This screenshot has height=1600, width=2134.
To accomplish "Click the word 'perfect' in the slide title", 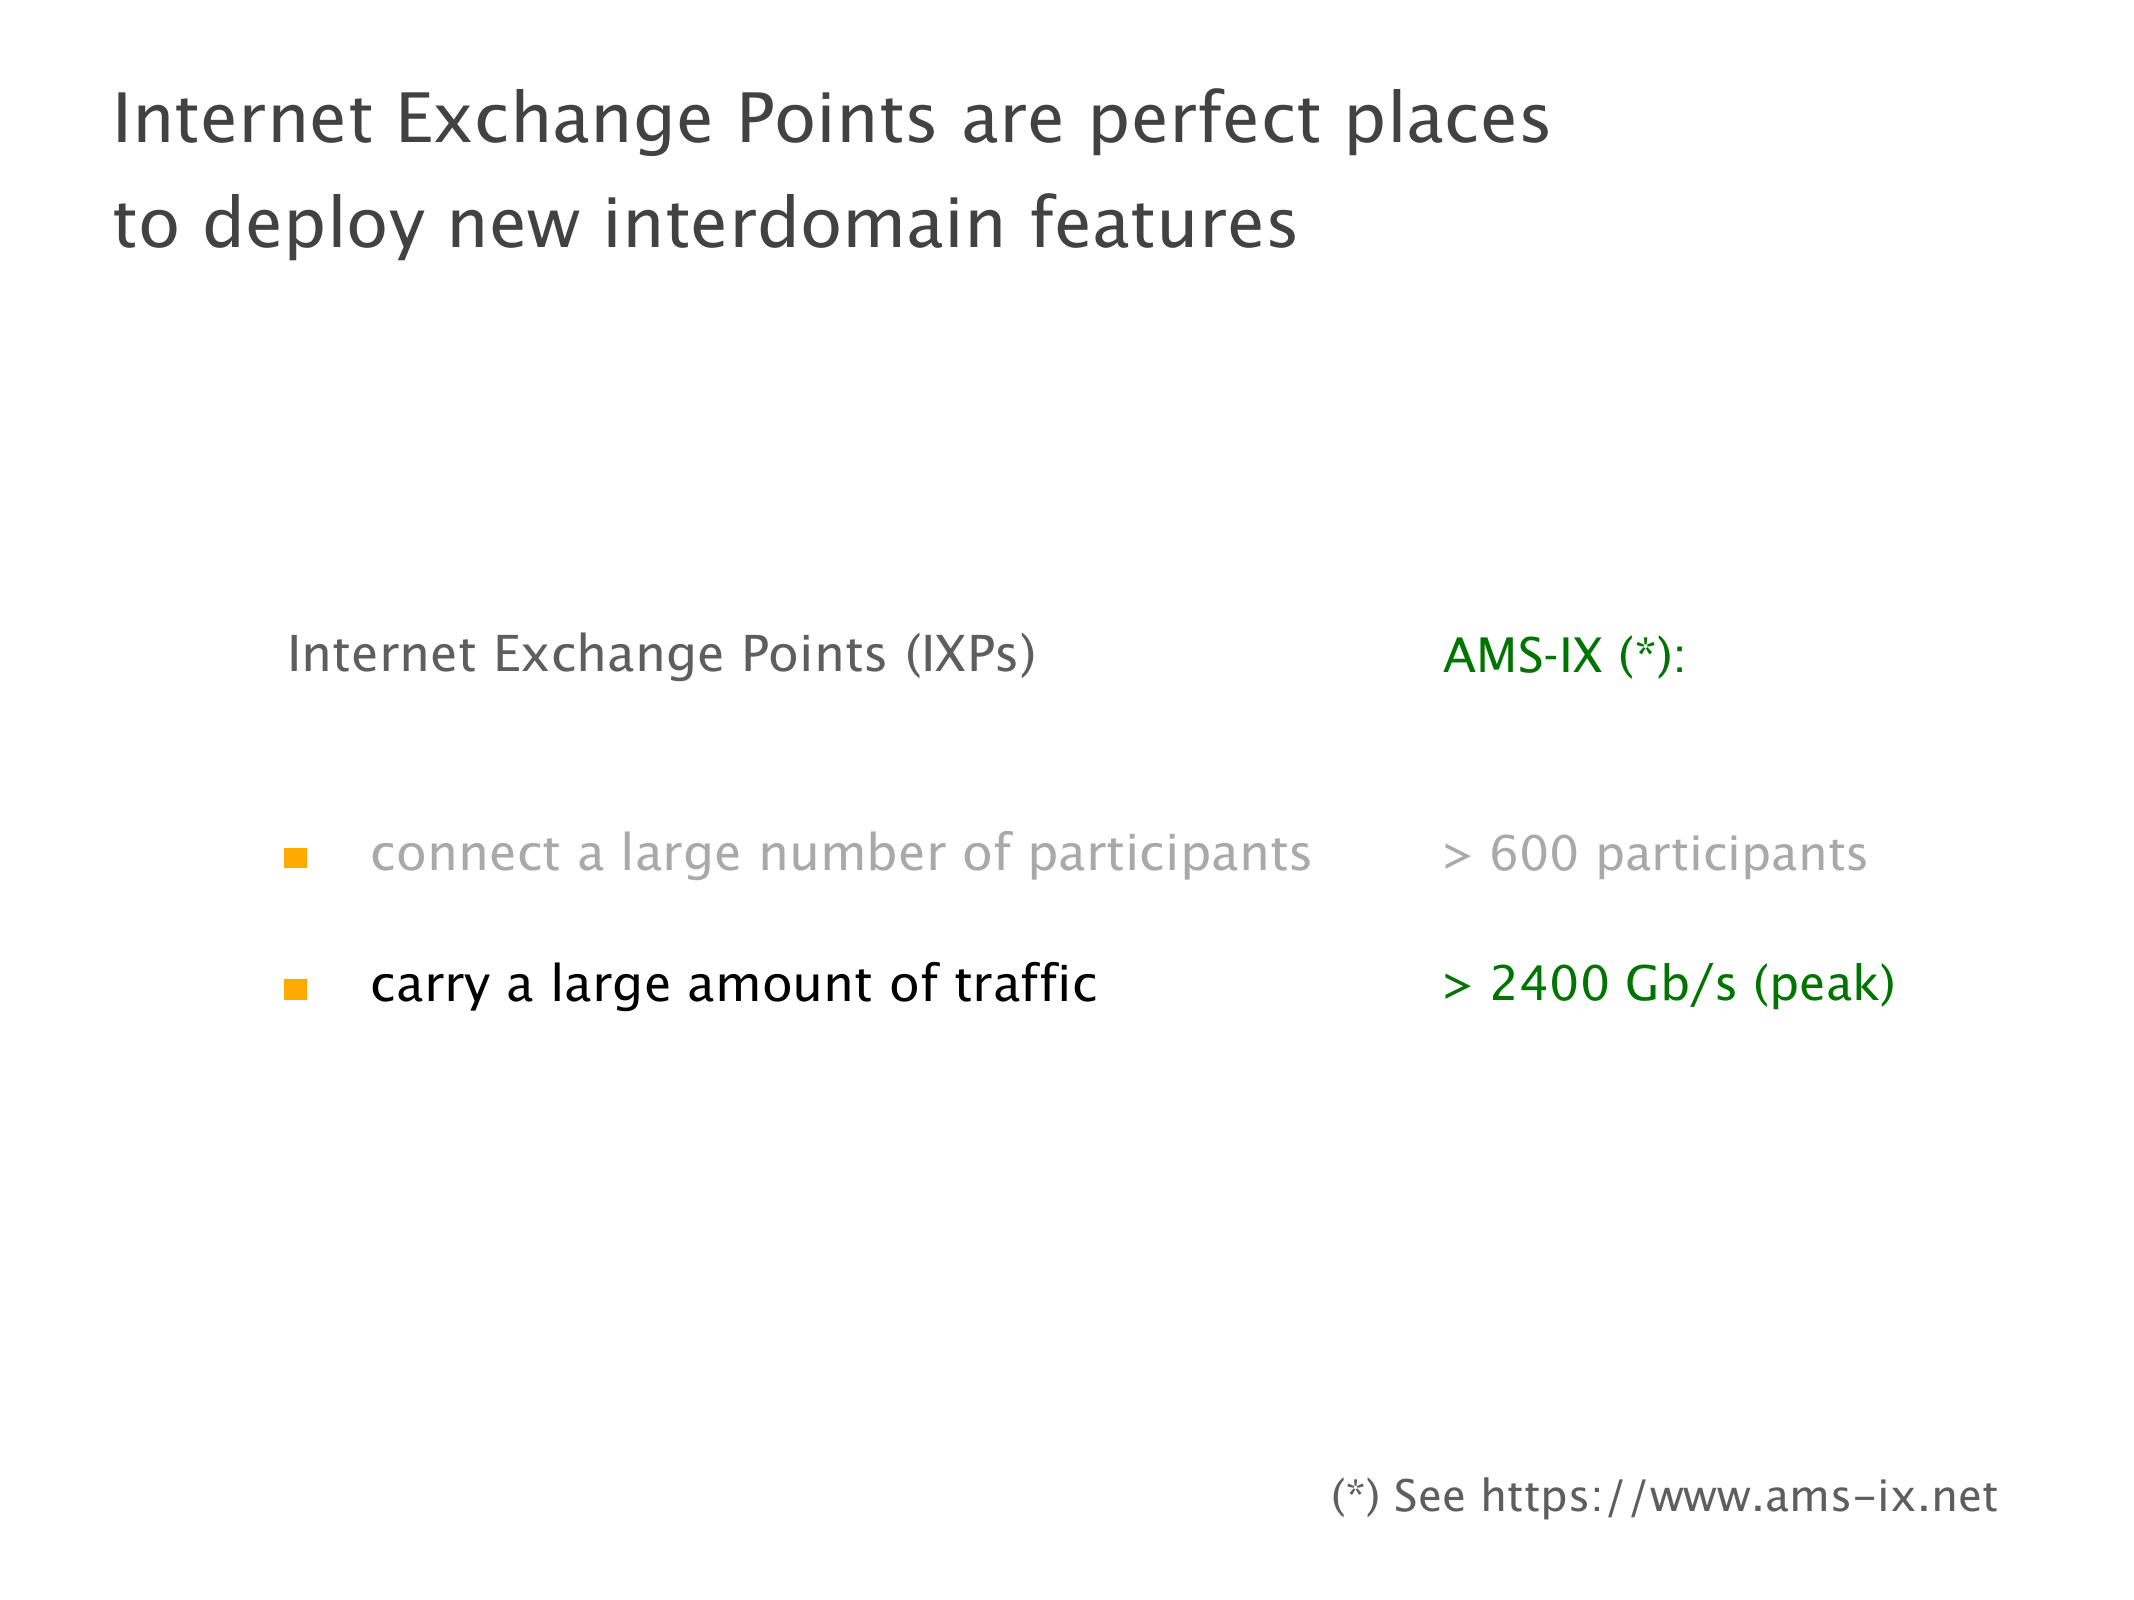I will (1204, 121).
